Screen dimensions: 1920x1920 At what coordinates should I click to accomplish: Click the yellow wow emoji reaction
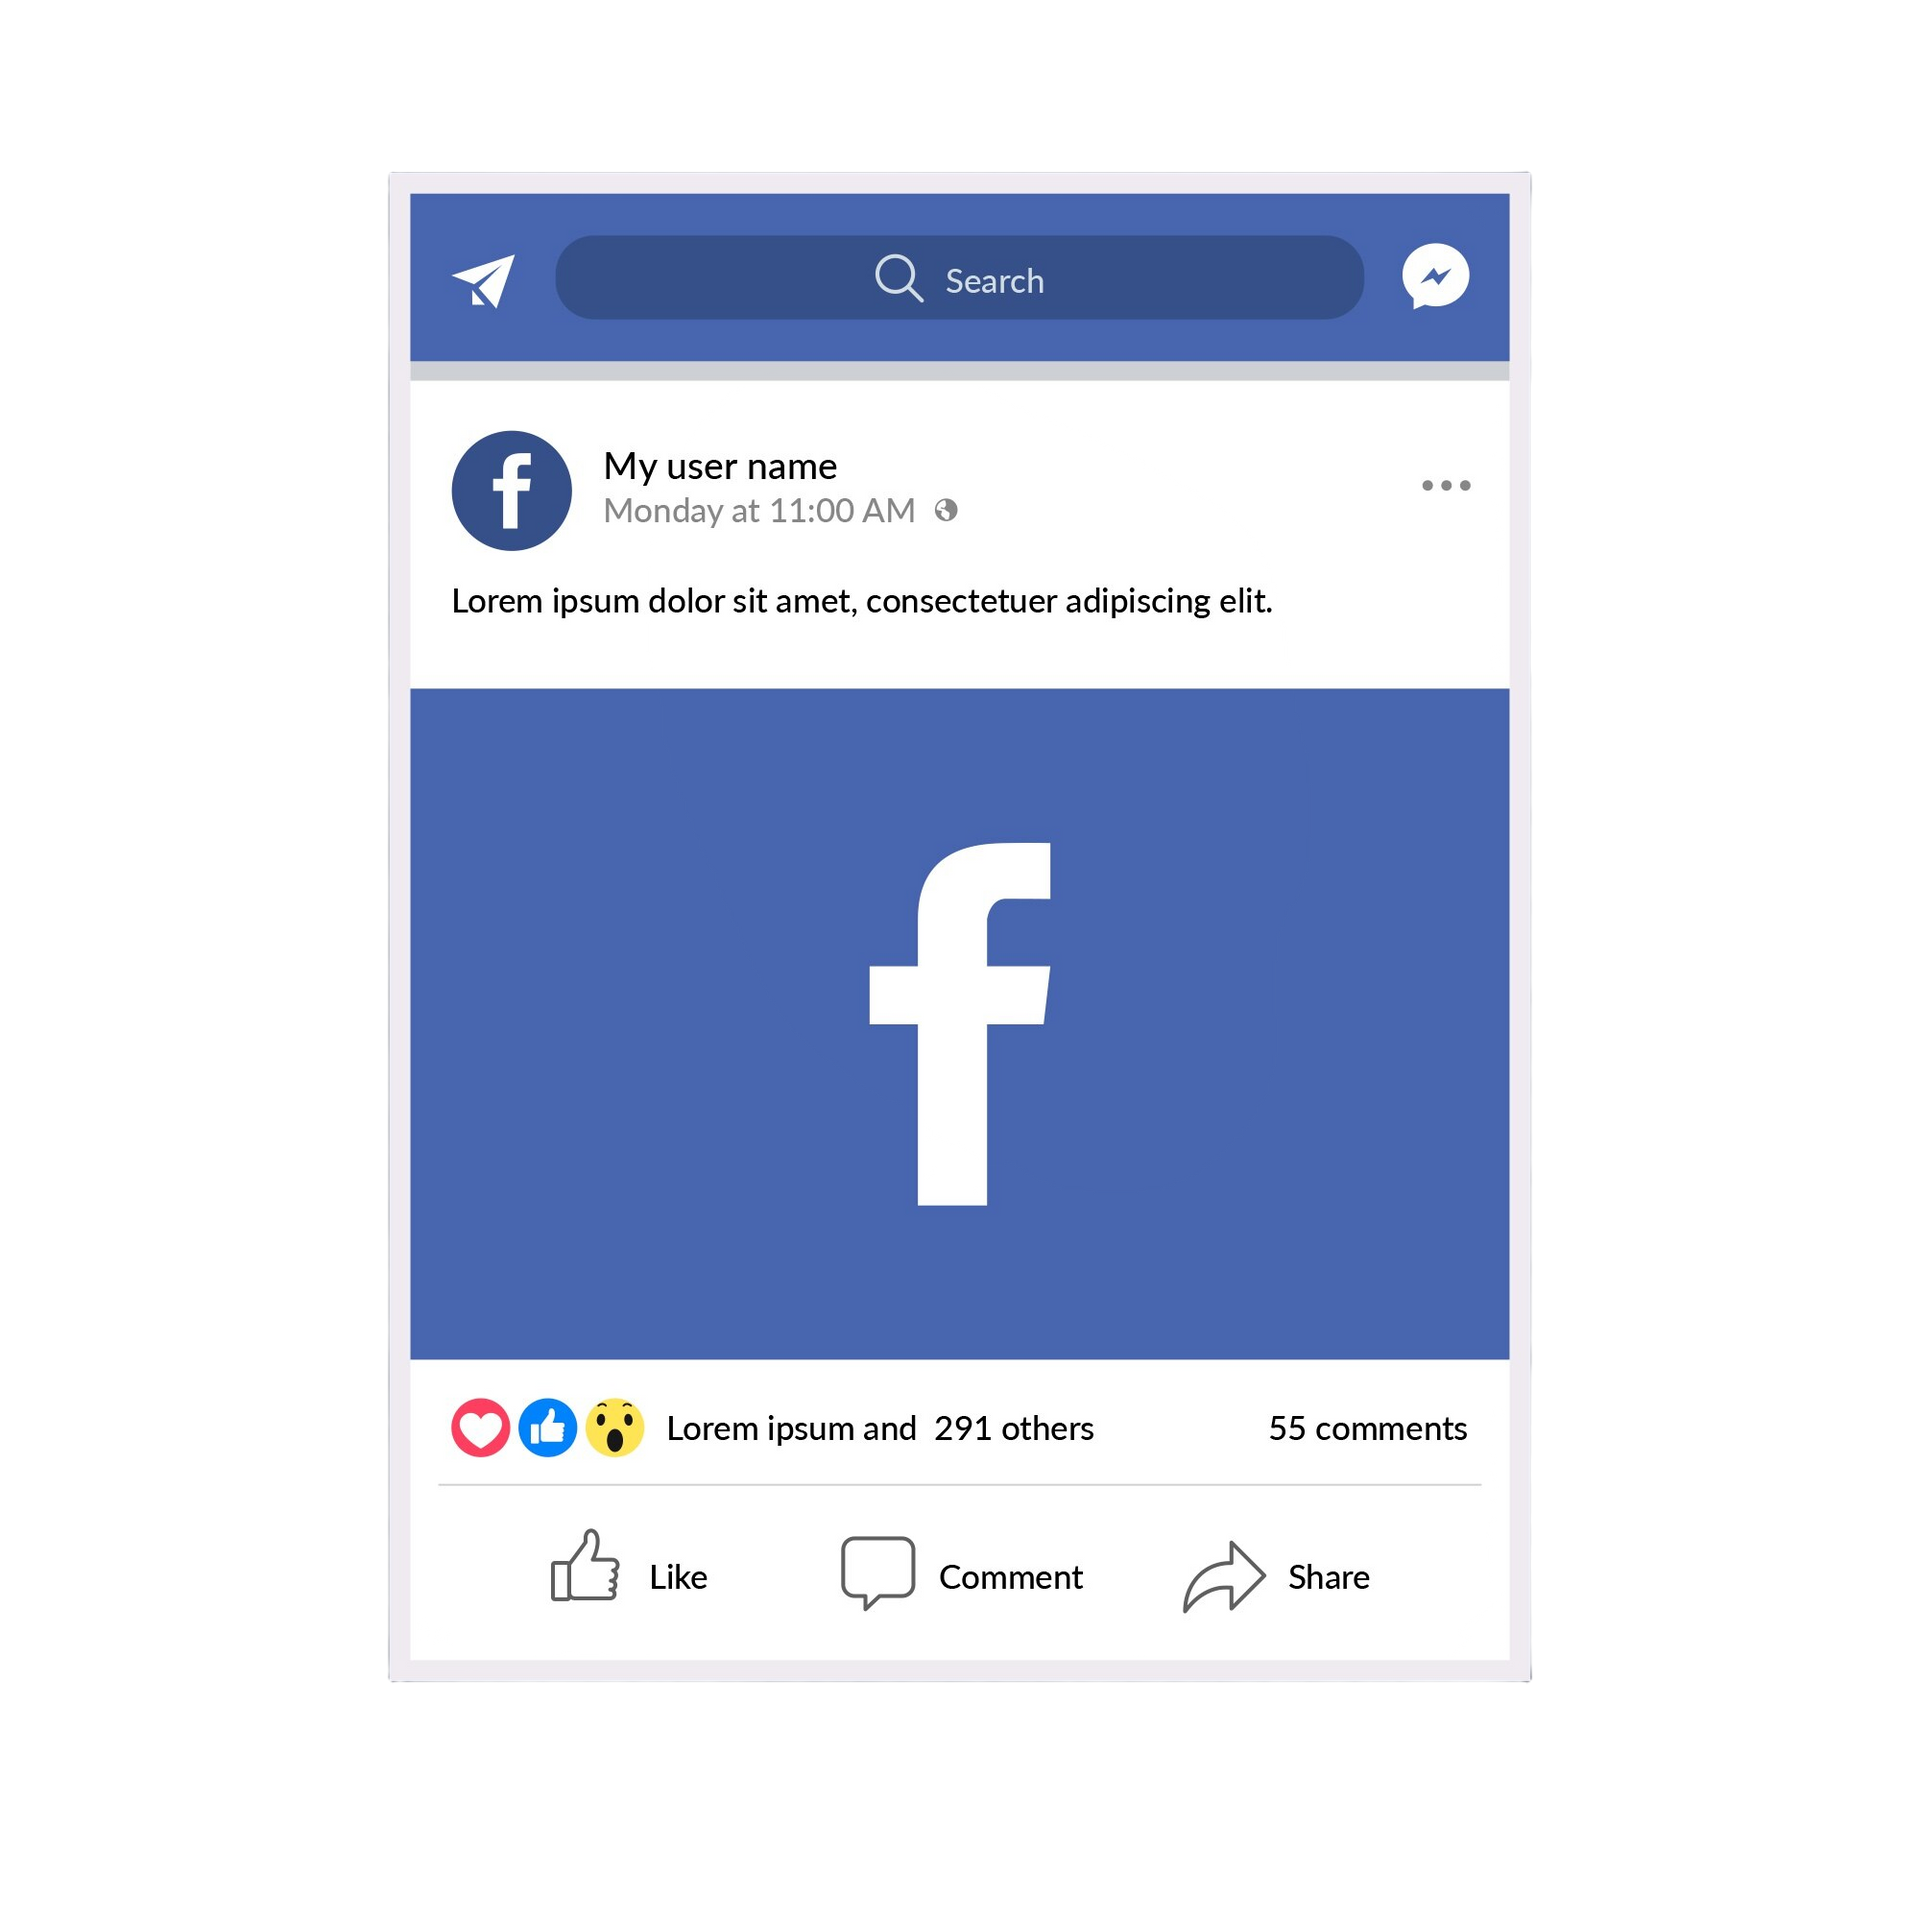click(614, 1427)
